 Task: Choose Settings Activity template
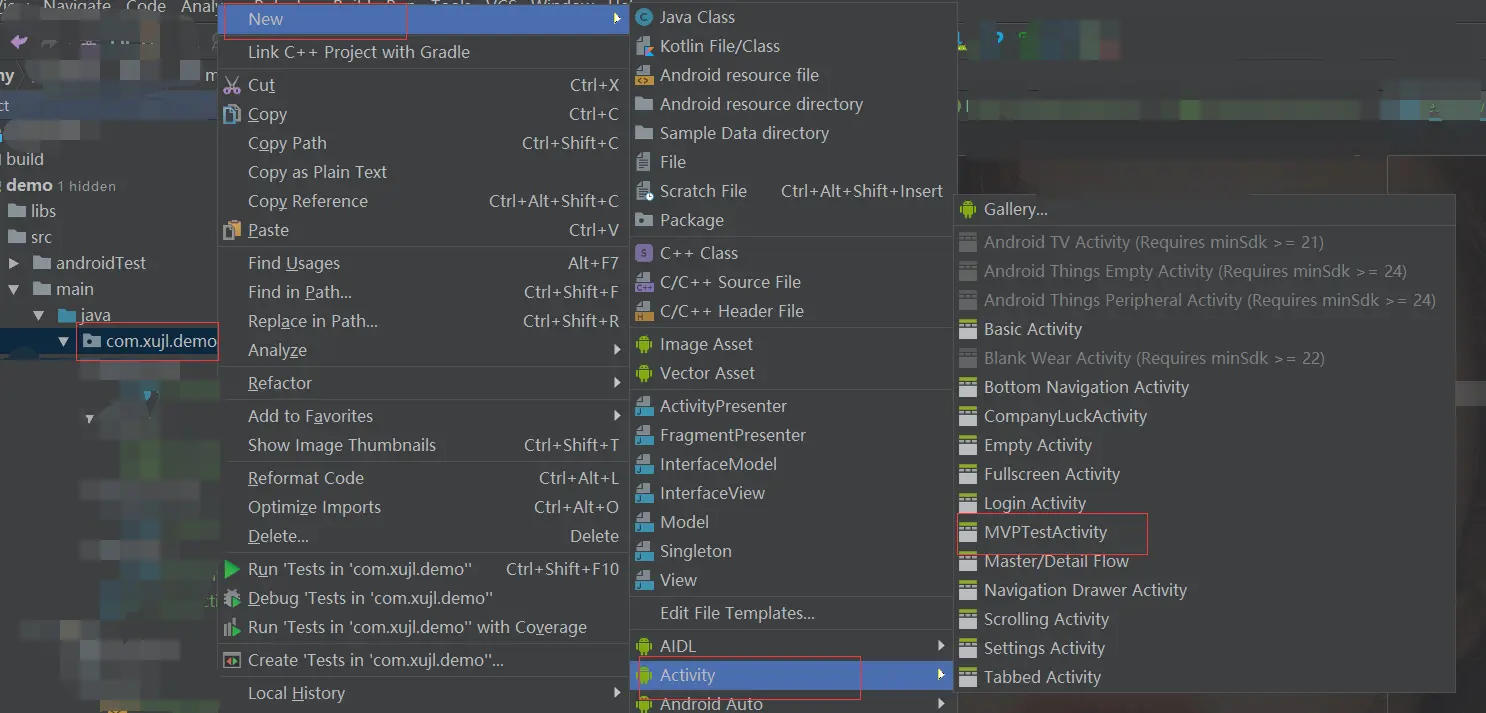pyautogui.click(x=1205, y=648)
